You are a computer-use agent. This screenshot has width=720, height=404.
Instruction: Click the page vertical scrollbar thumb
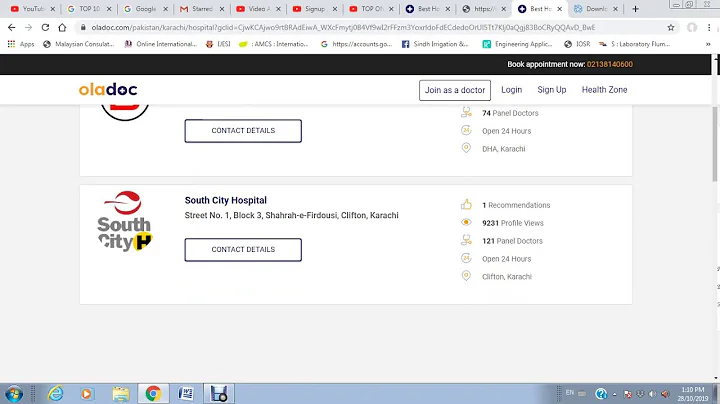pyautogui.click(x=714, y=144)
